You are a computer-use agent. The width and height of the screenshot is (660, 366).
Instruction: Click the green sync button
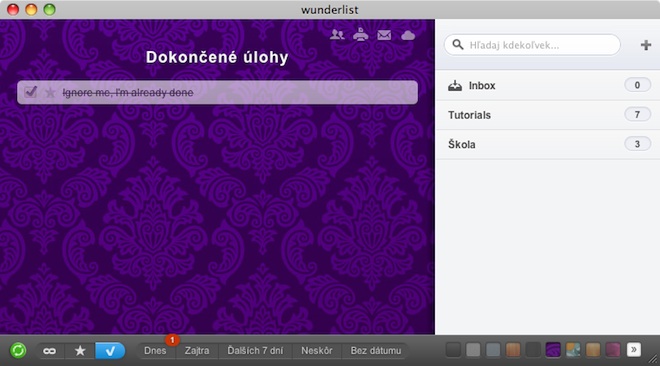click(18, 350)
